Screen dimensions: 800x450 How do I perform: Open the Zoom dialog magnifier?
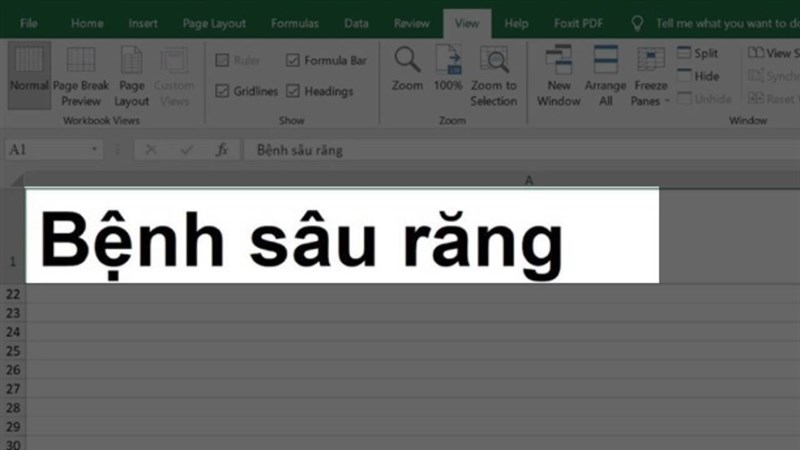tap(407, 69)
